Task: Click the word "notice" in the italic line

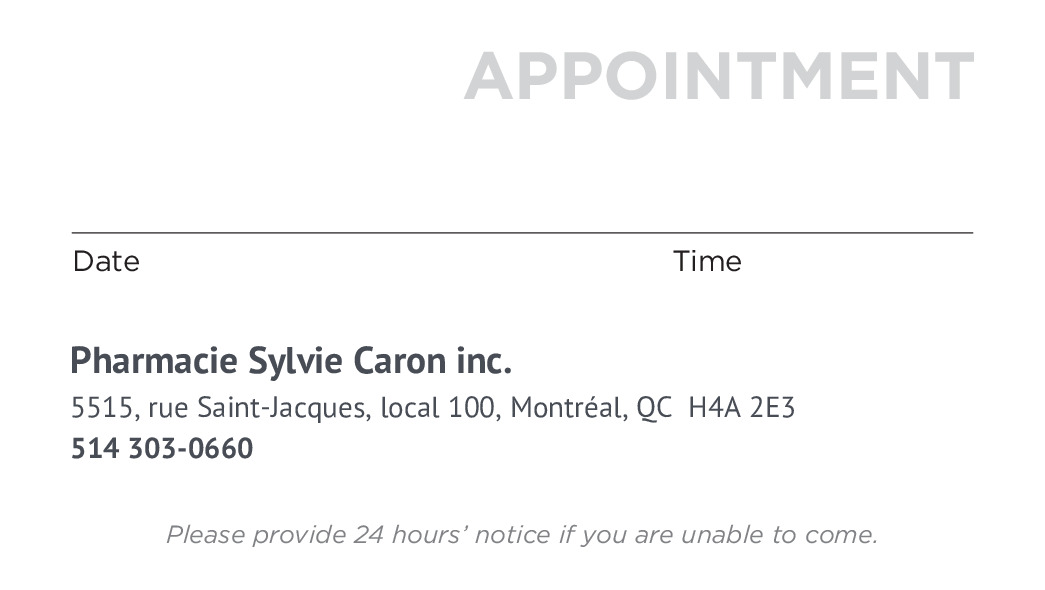Action: coord(511,535)
